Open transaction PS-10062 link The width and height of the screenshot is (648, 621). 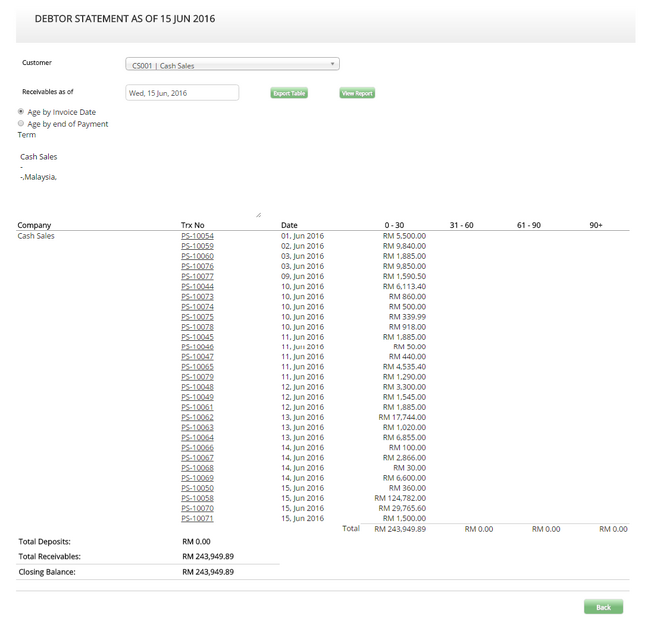[197, 417]
